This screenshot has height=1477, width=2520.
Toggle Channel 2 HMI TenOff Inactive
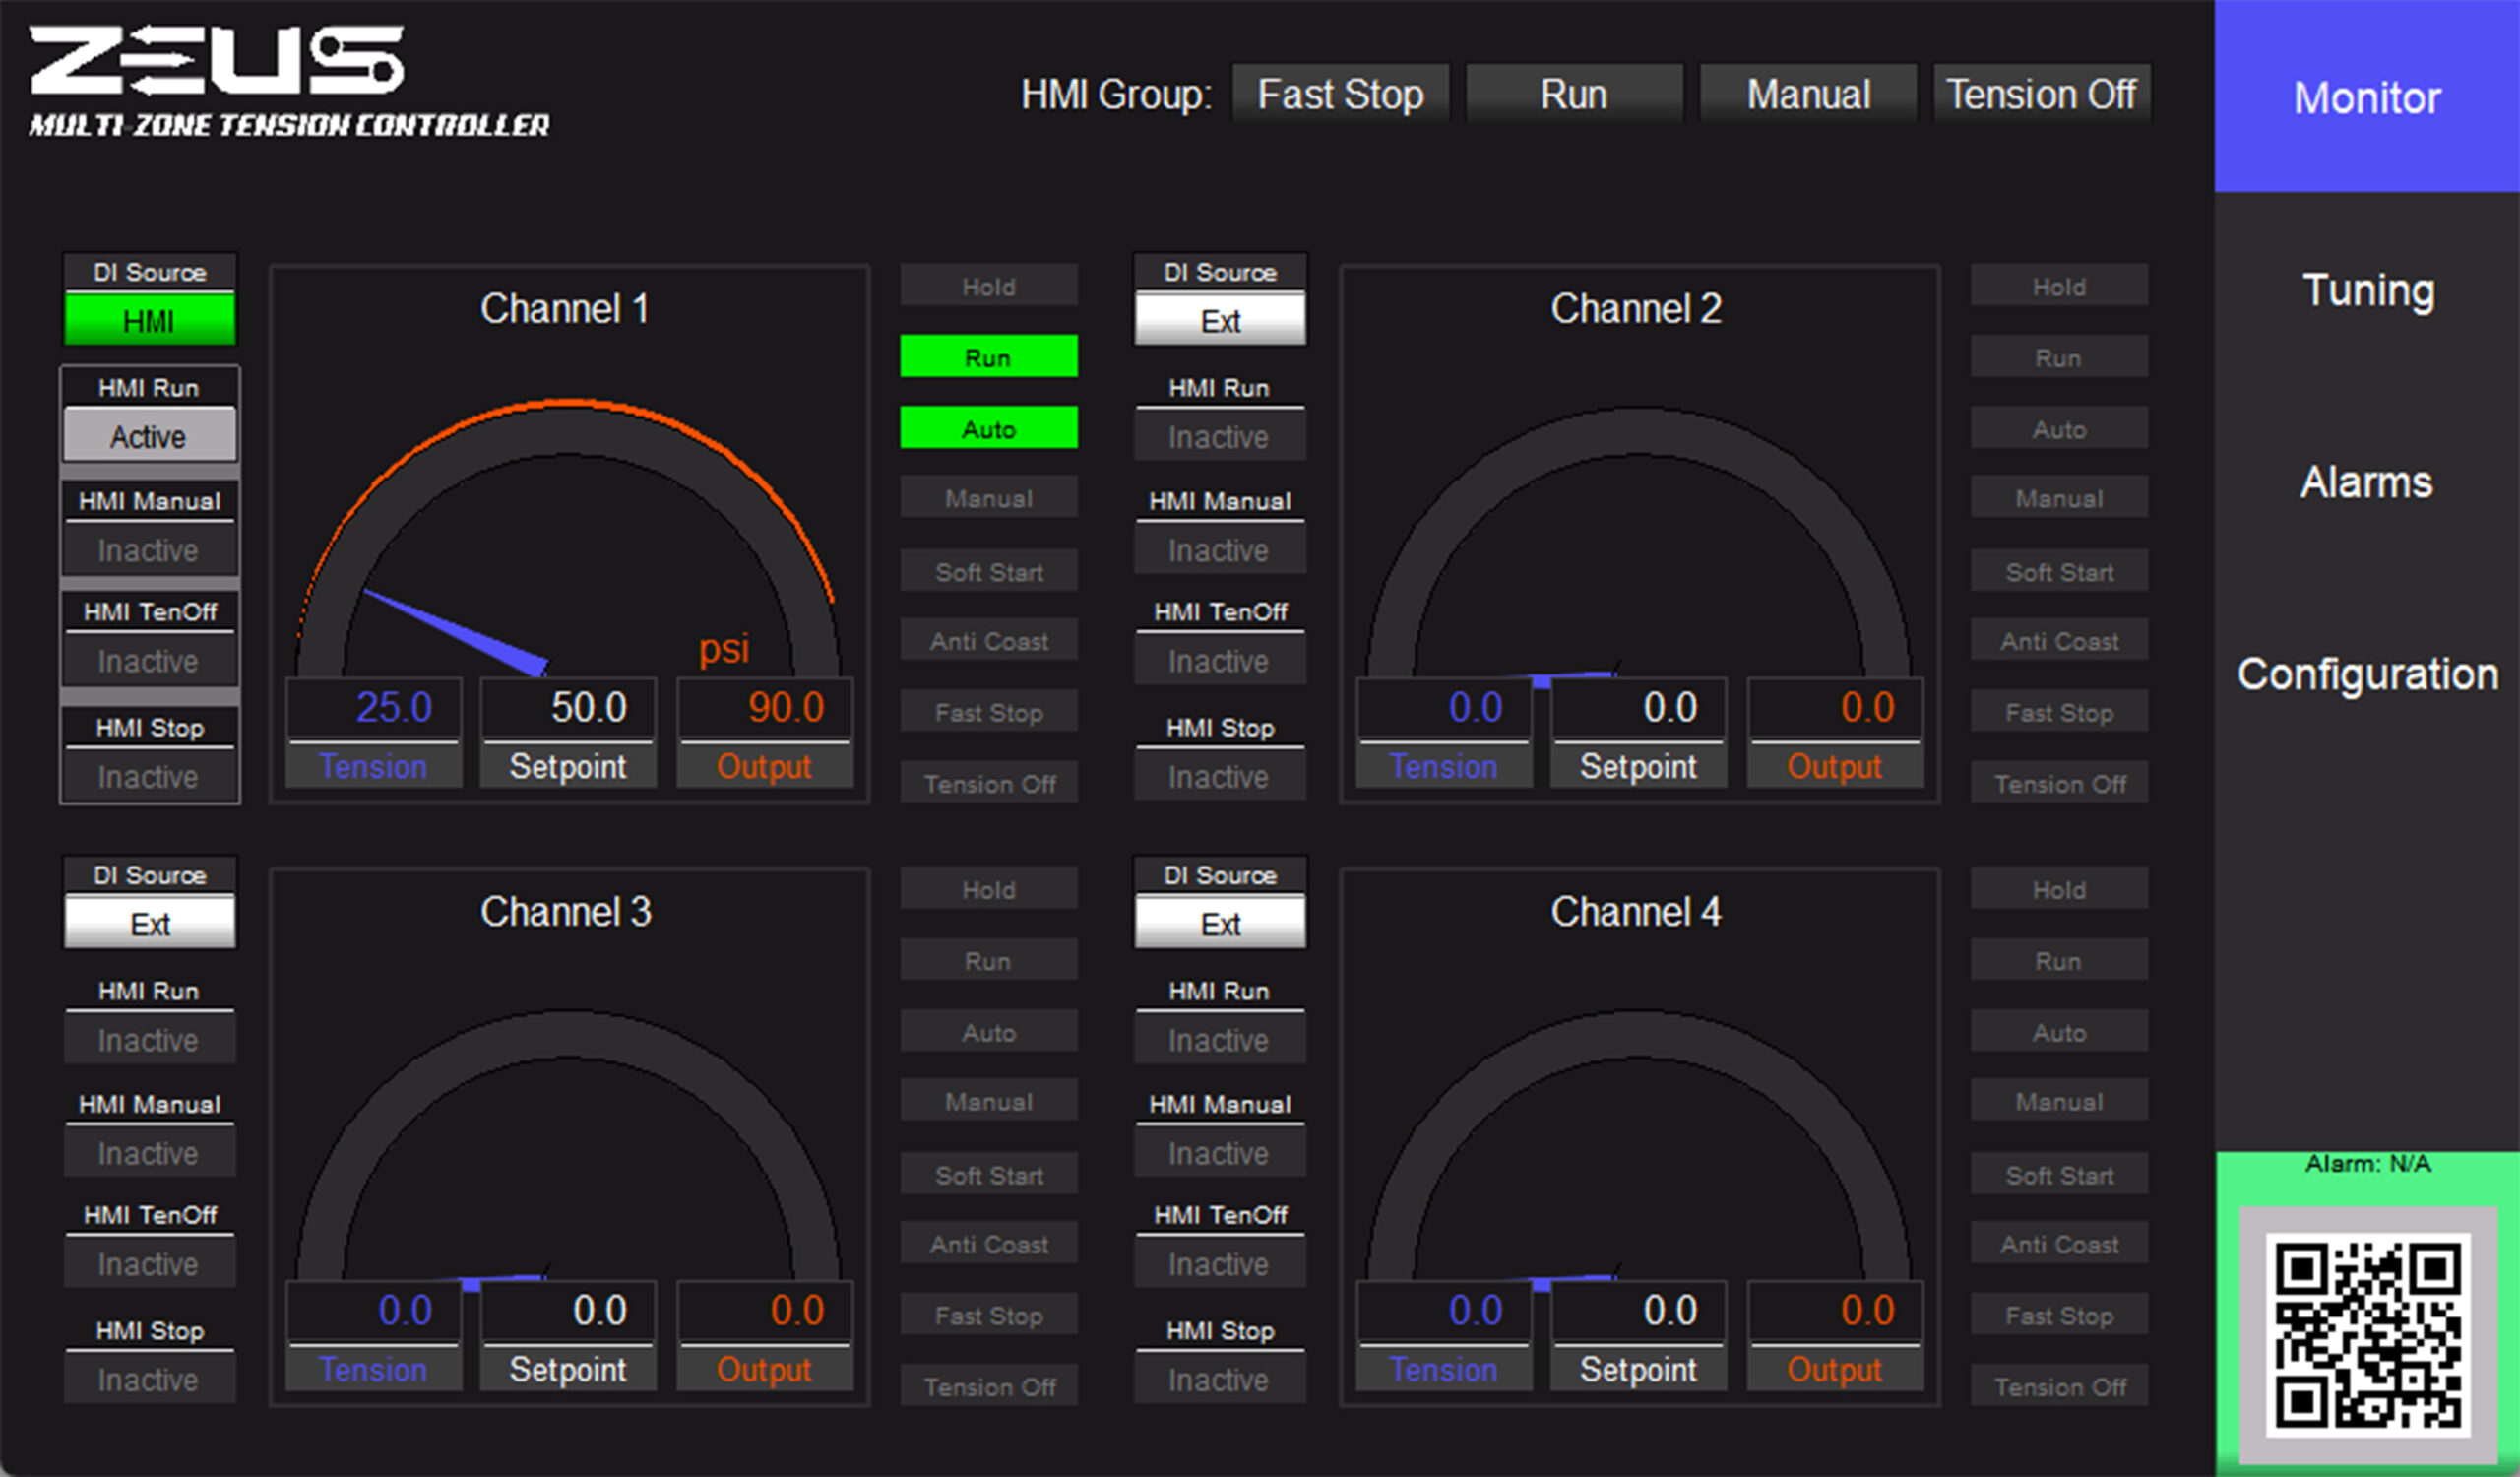(1220, 660)
